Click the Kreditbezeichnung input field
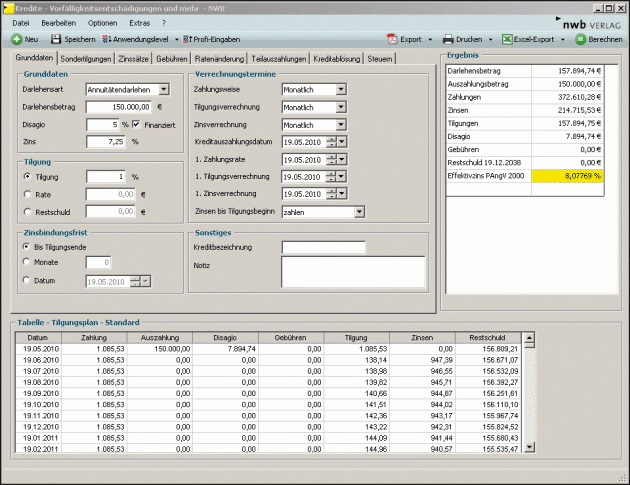Viewport: 630px width, 485px height. [x=323, y=247]
